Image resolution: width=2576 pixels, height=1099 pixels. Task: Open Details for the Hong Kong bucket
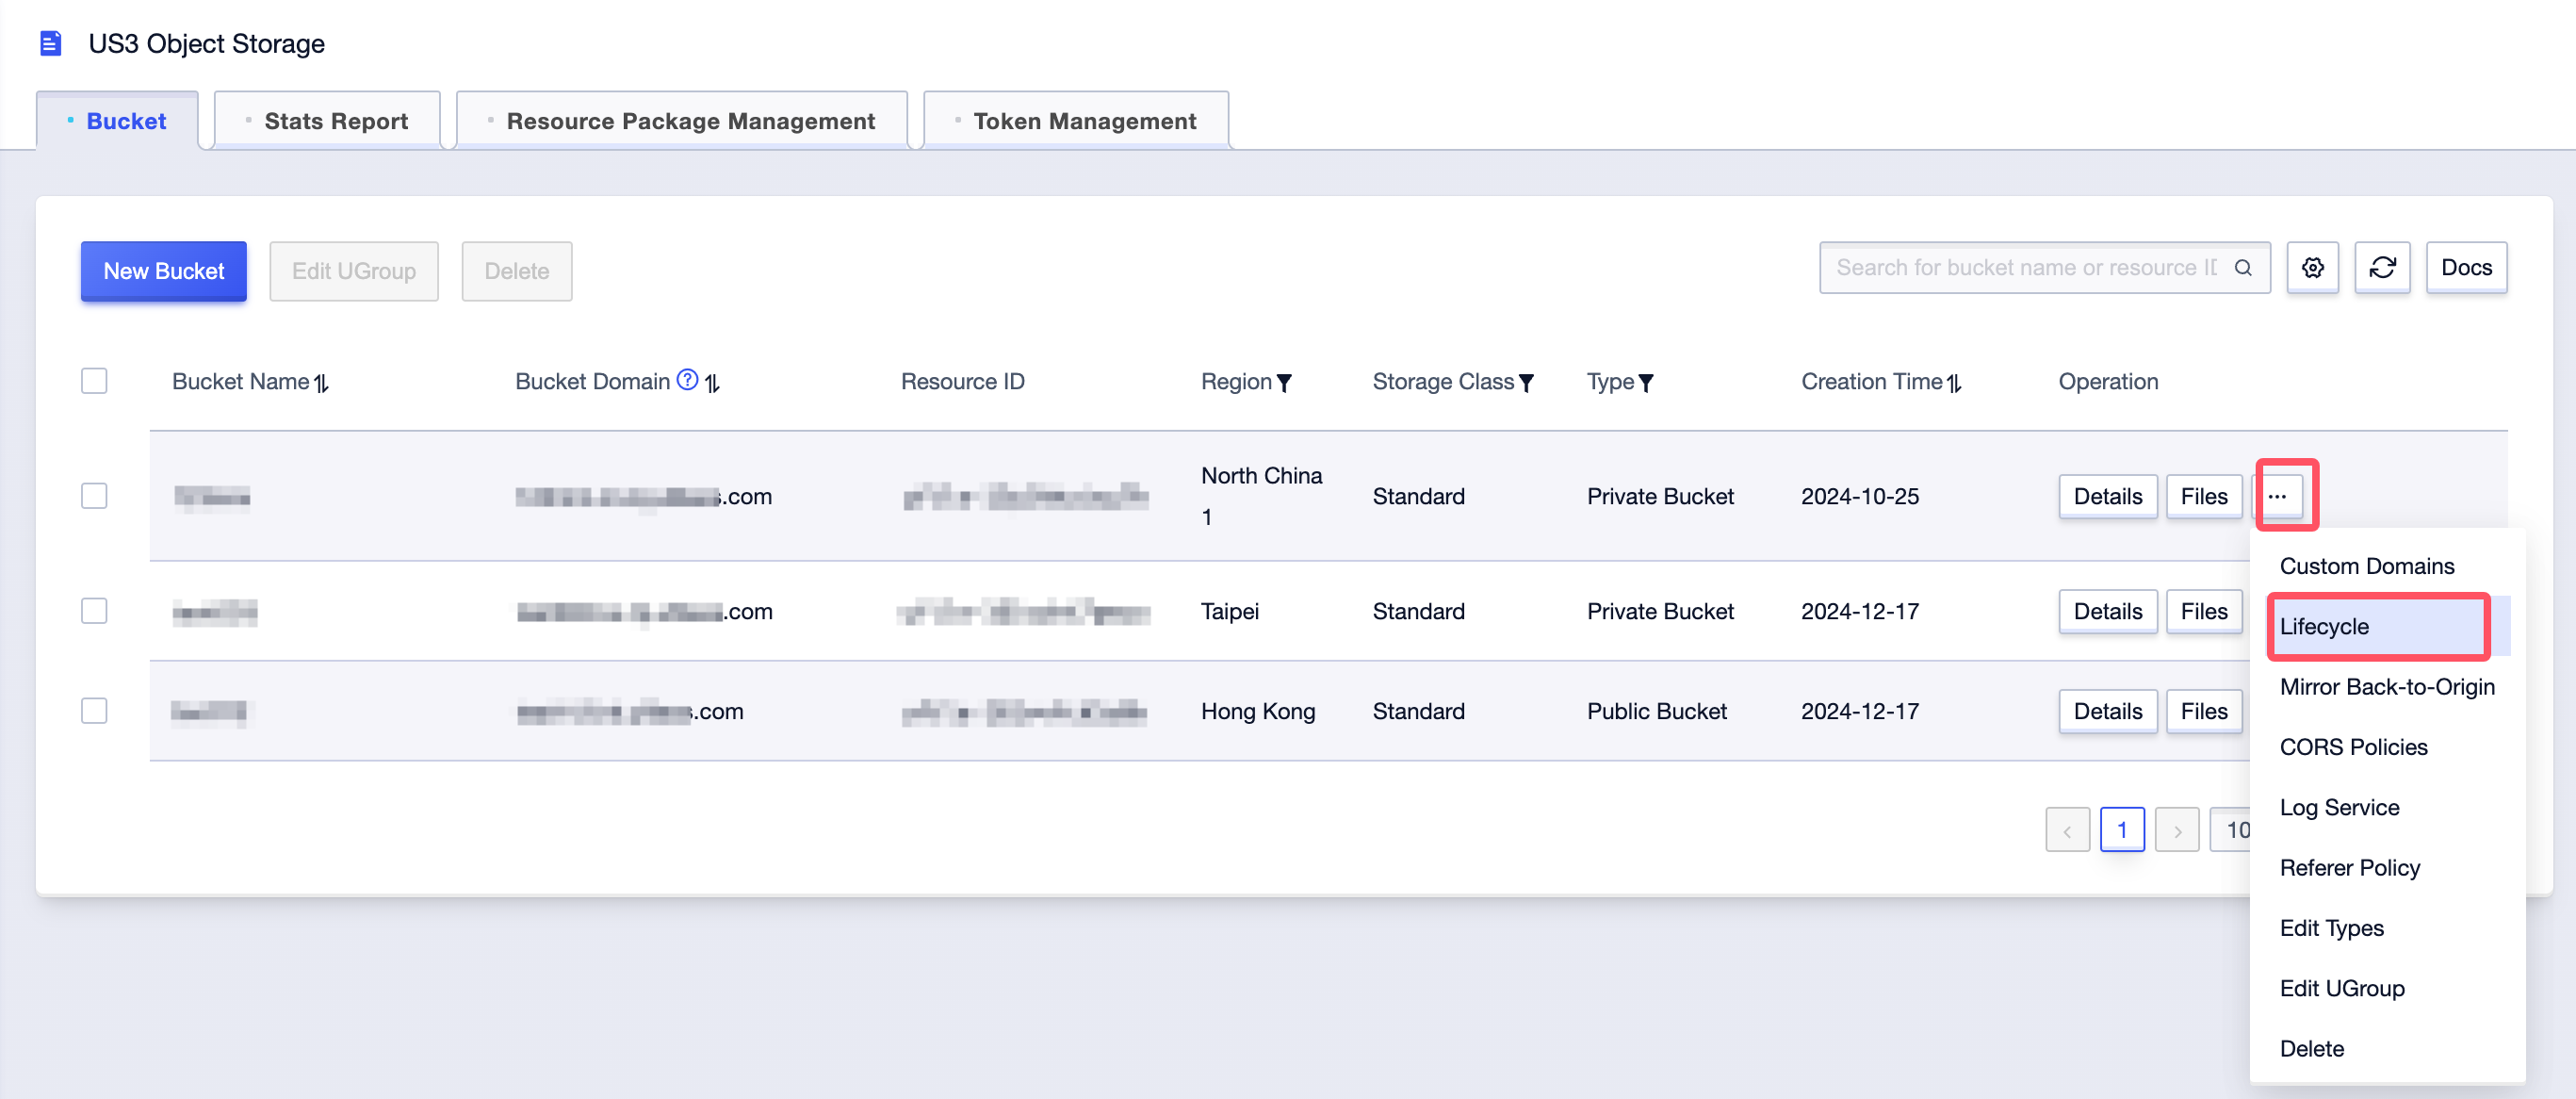pyautogui.click(x=2108, y=711)
